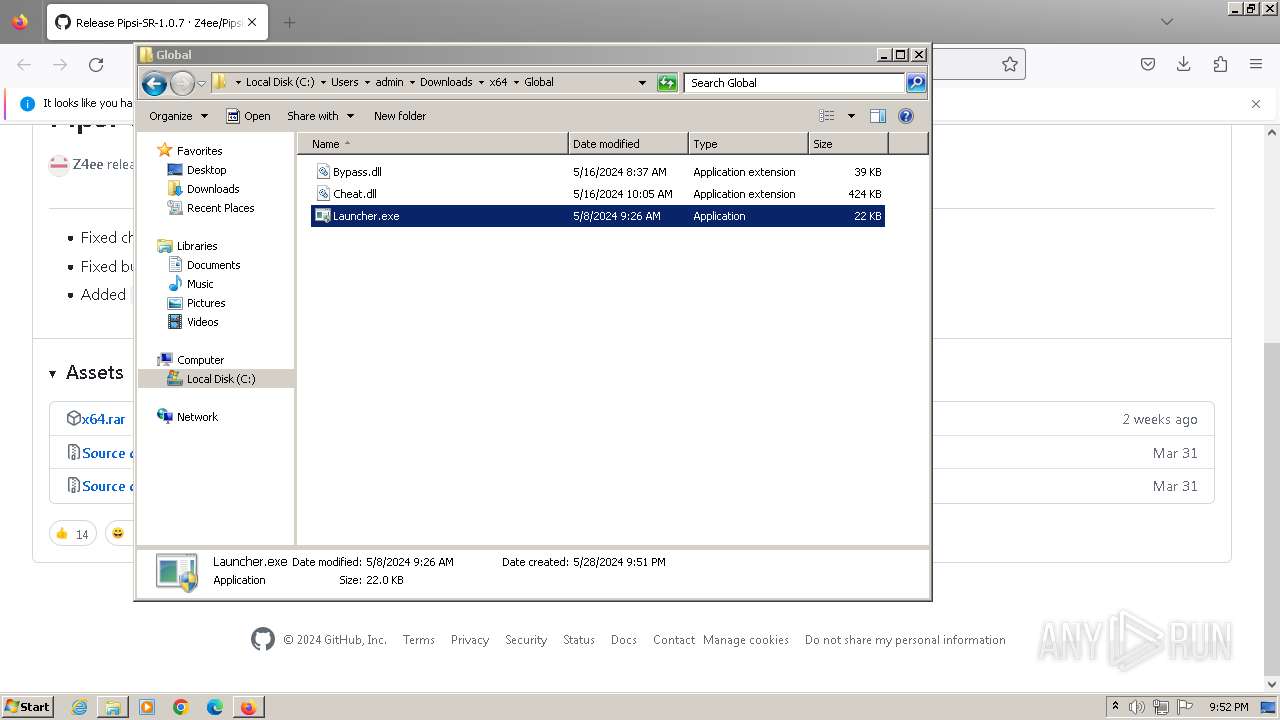Open GitHub Security footer link

(x=526, y=640)
